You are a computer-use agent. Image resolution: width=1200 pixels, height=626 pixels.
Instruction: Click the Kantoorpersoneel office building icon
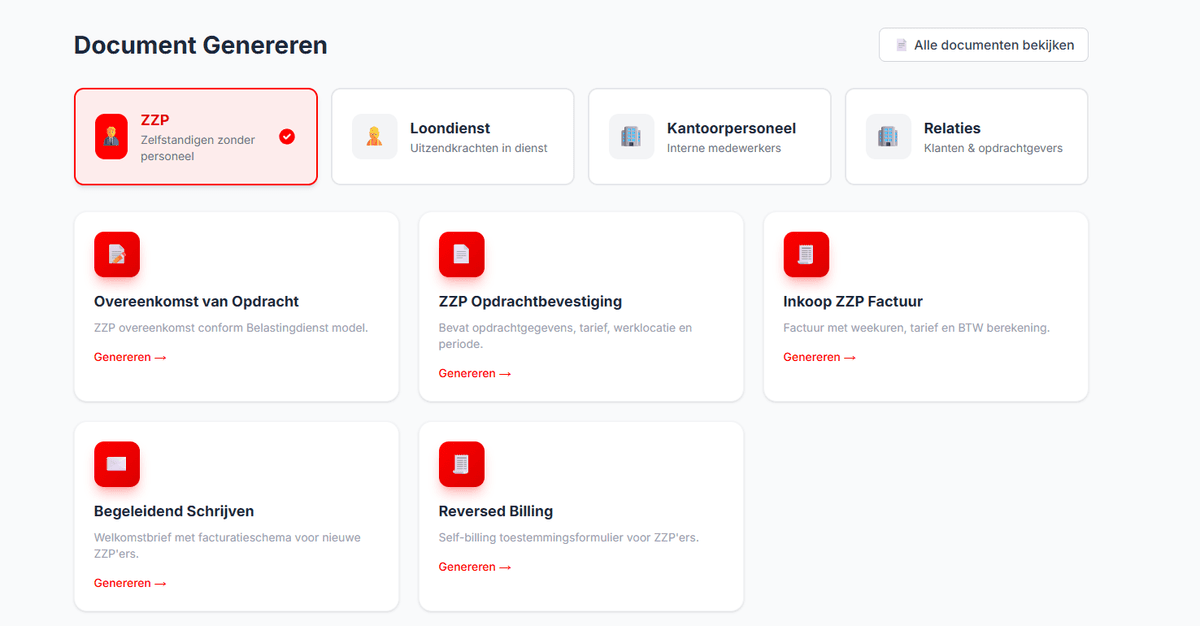631,136
